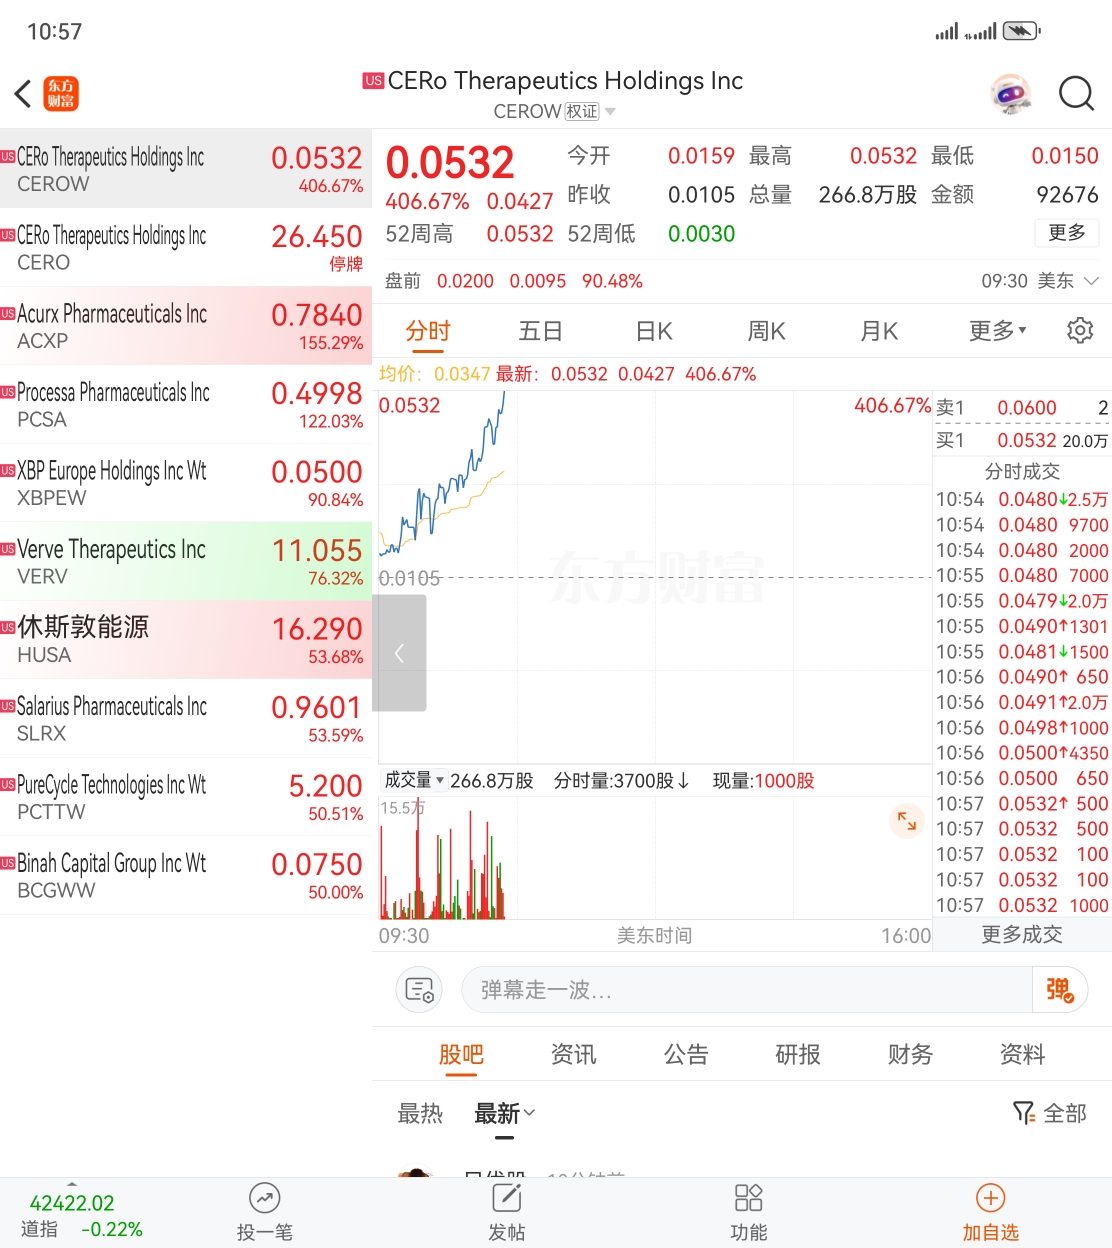
Task: Open the 研报 research tab
Action: [x=798, y=1054]
